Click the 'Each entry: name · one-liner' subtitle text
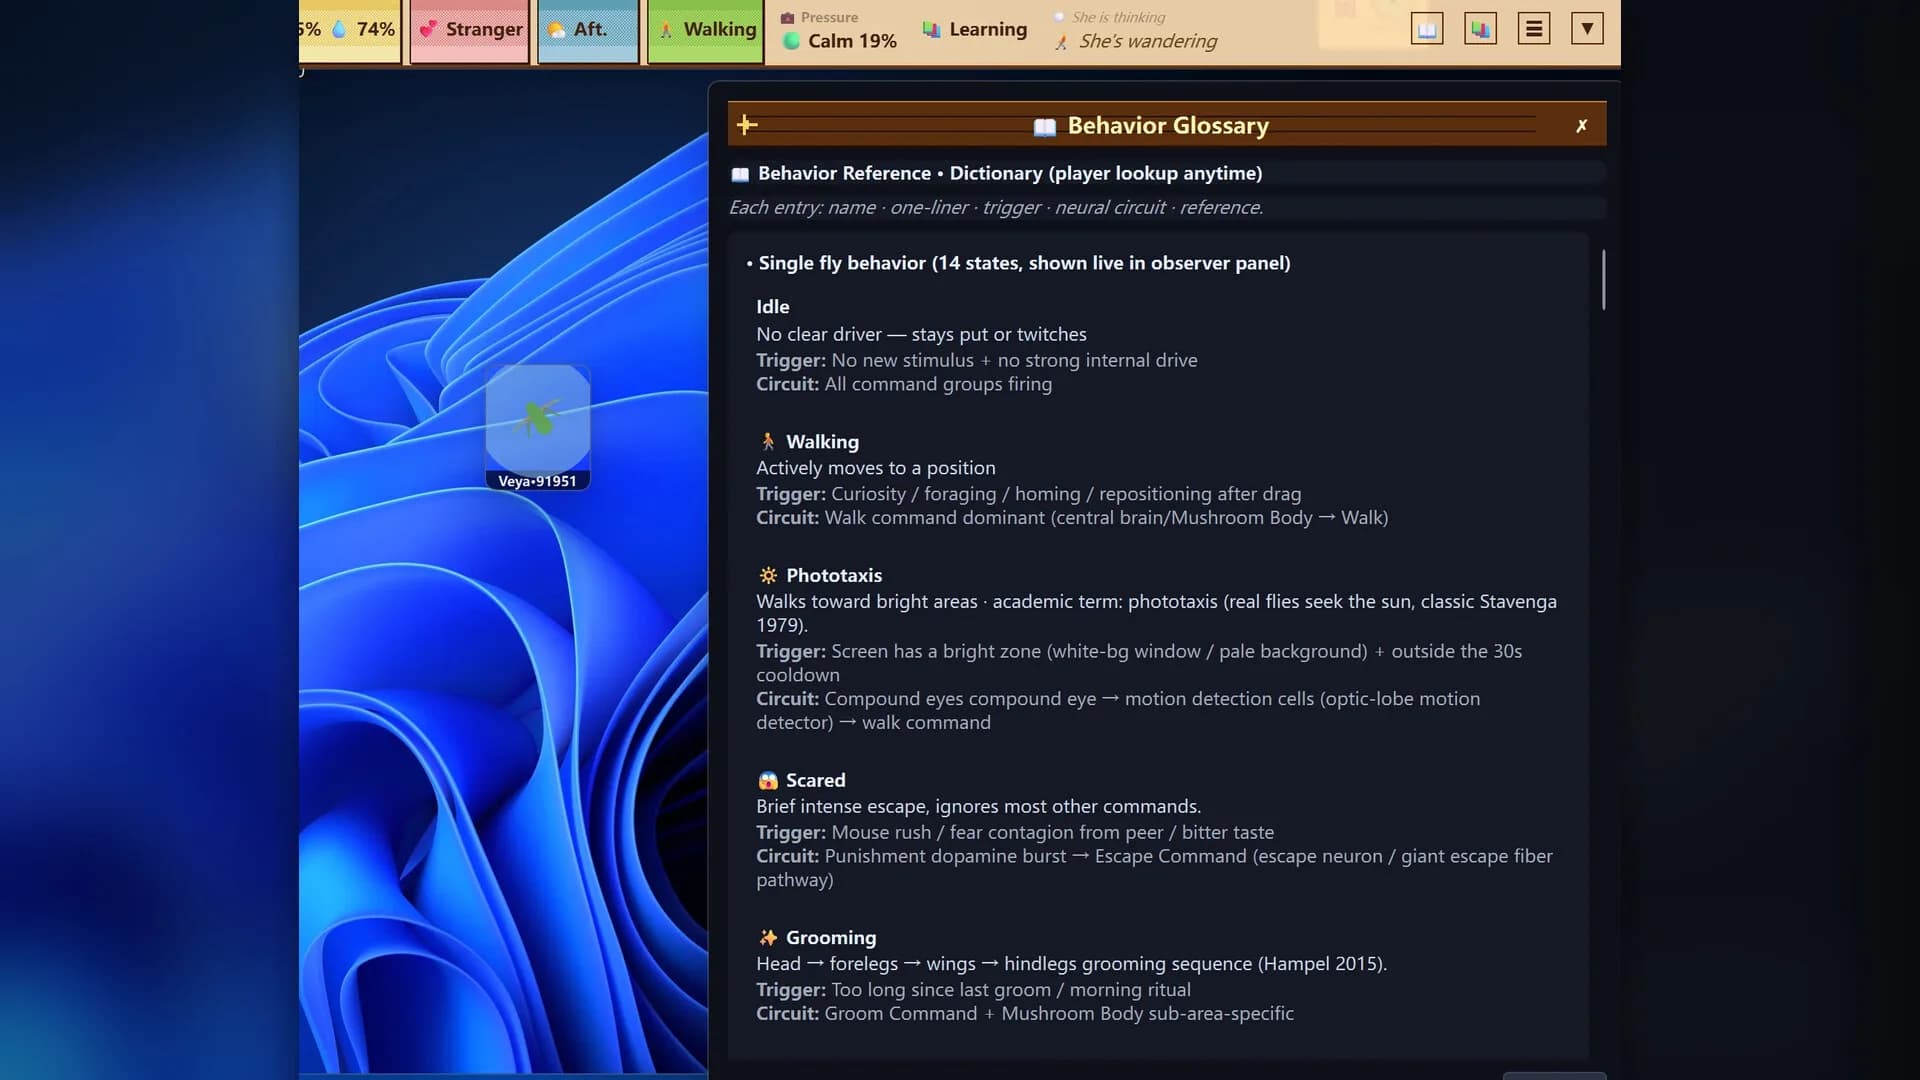This screenshot has width=1920, height=1080. point(996,208)
